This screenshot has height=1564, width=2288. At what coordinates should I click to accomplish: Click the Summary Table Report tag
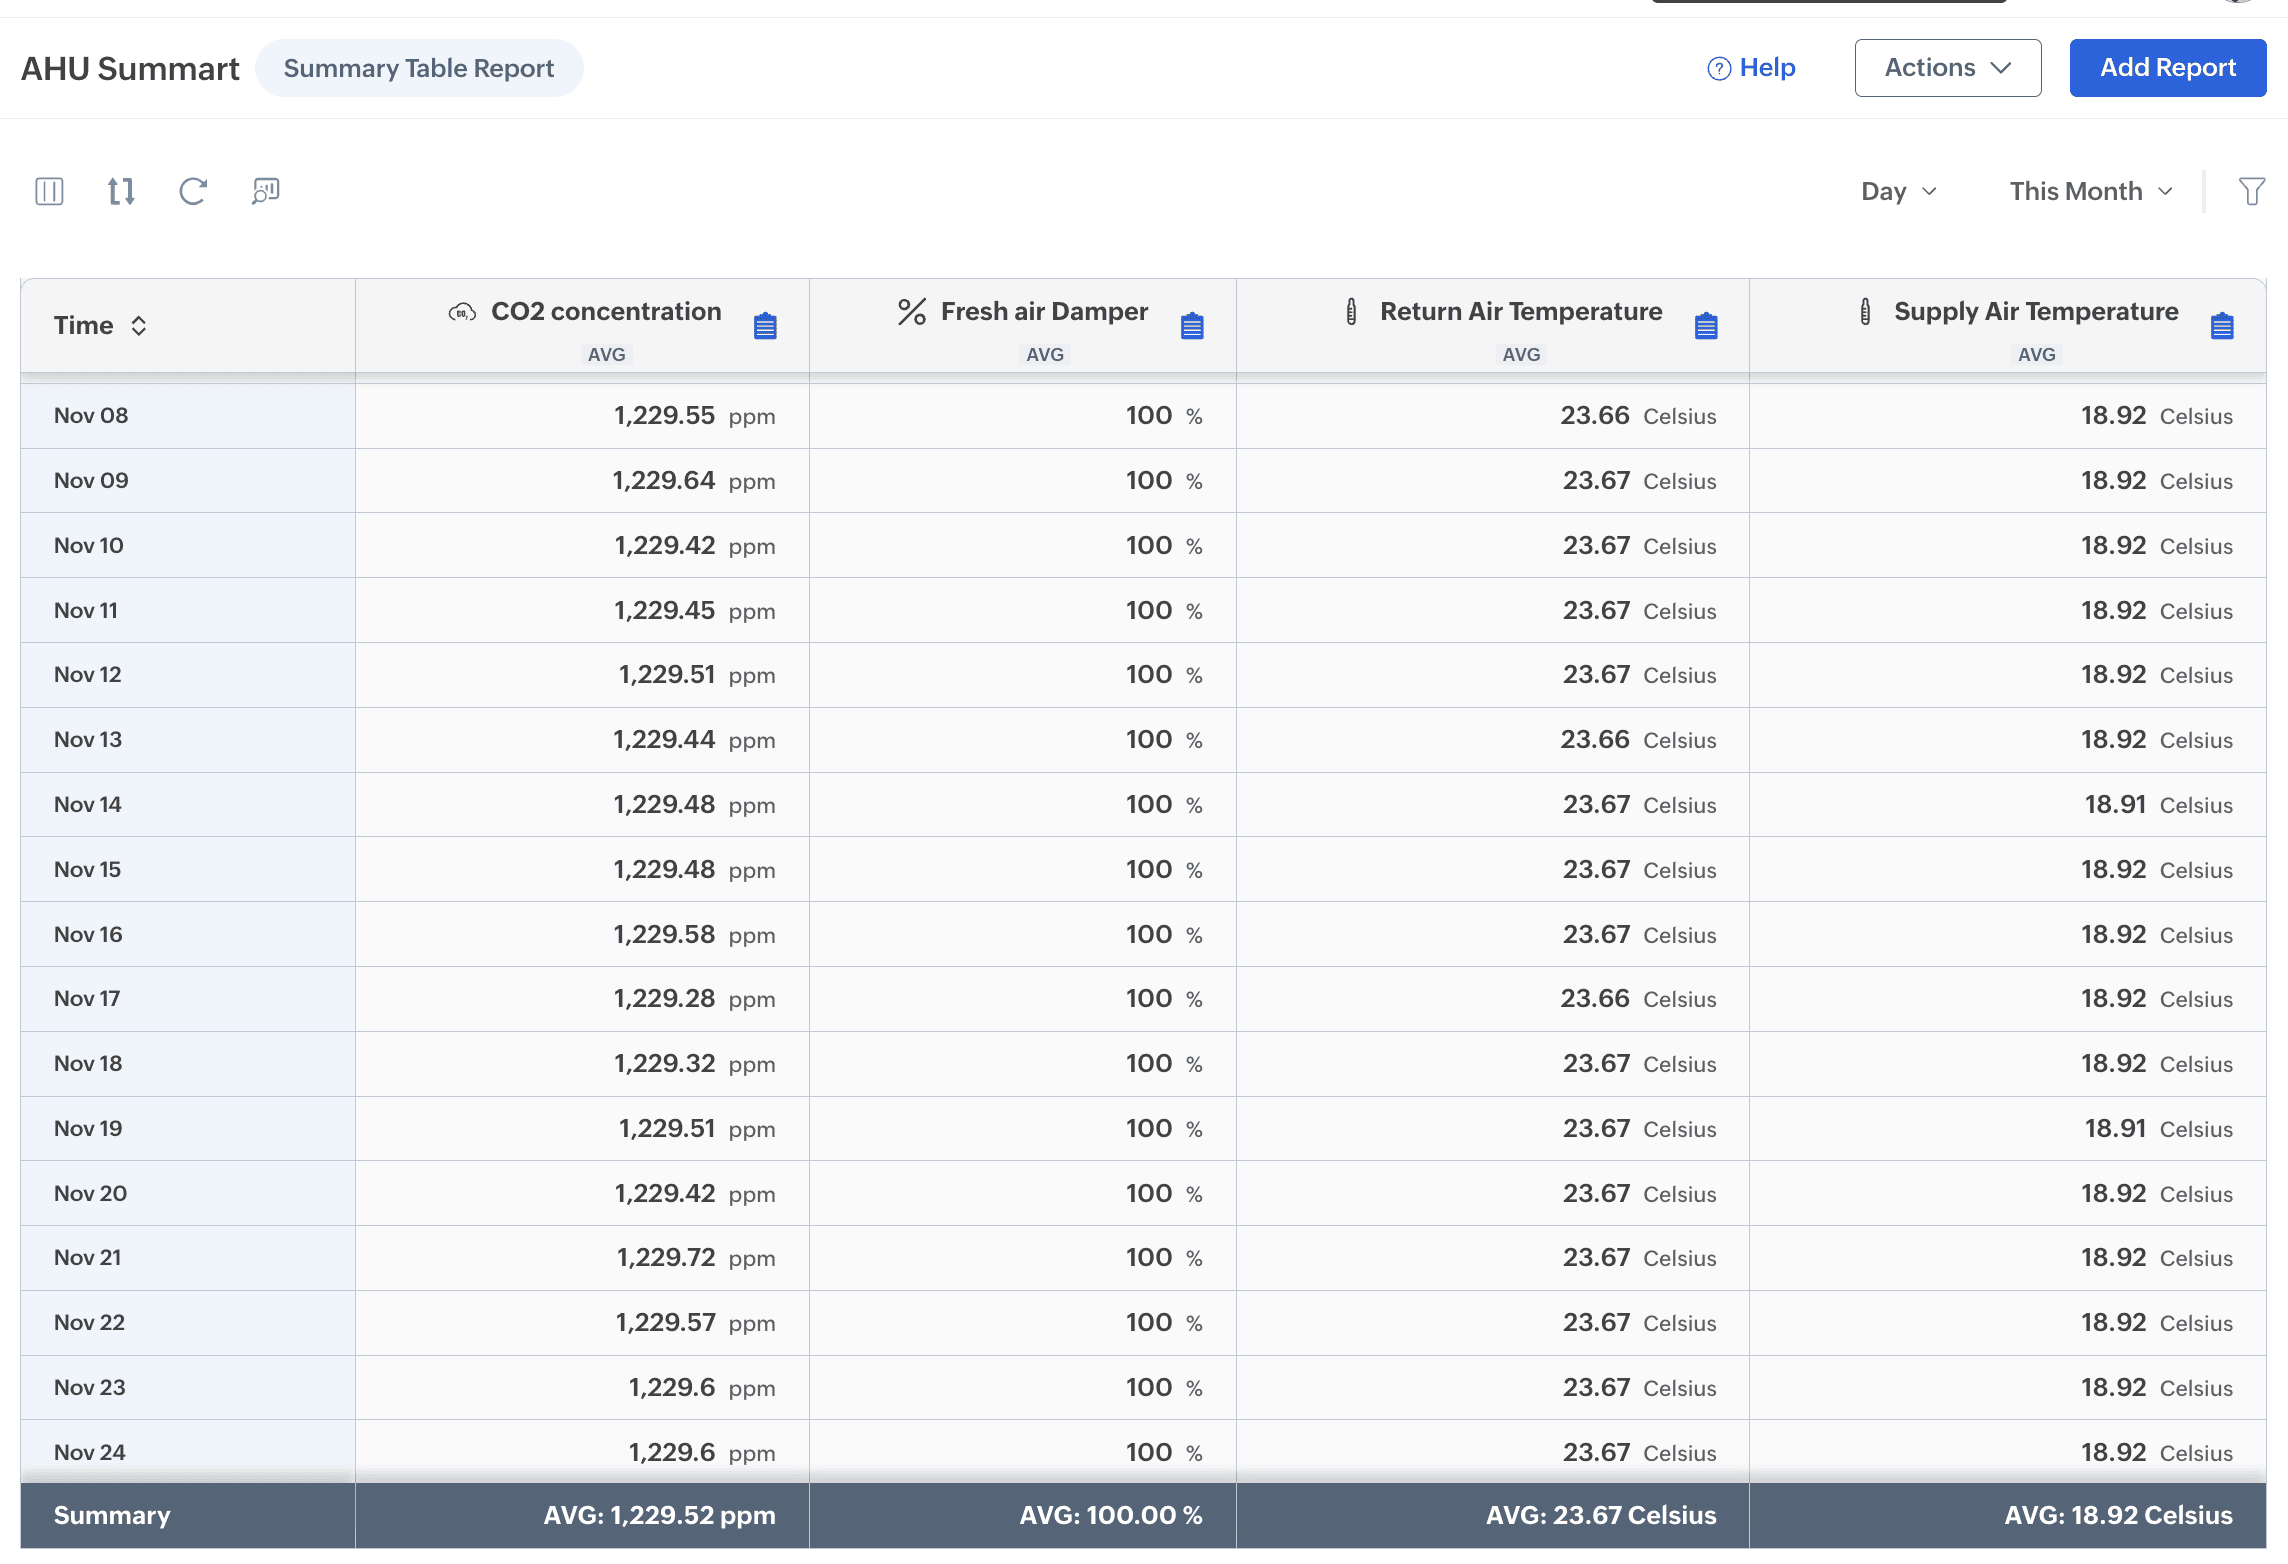418,68
